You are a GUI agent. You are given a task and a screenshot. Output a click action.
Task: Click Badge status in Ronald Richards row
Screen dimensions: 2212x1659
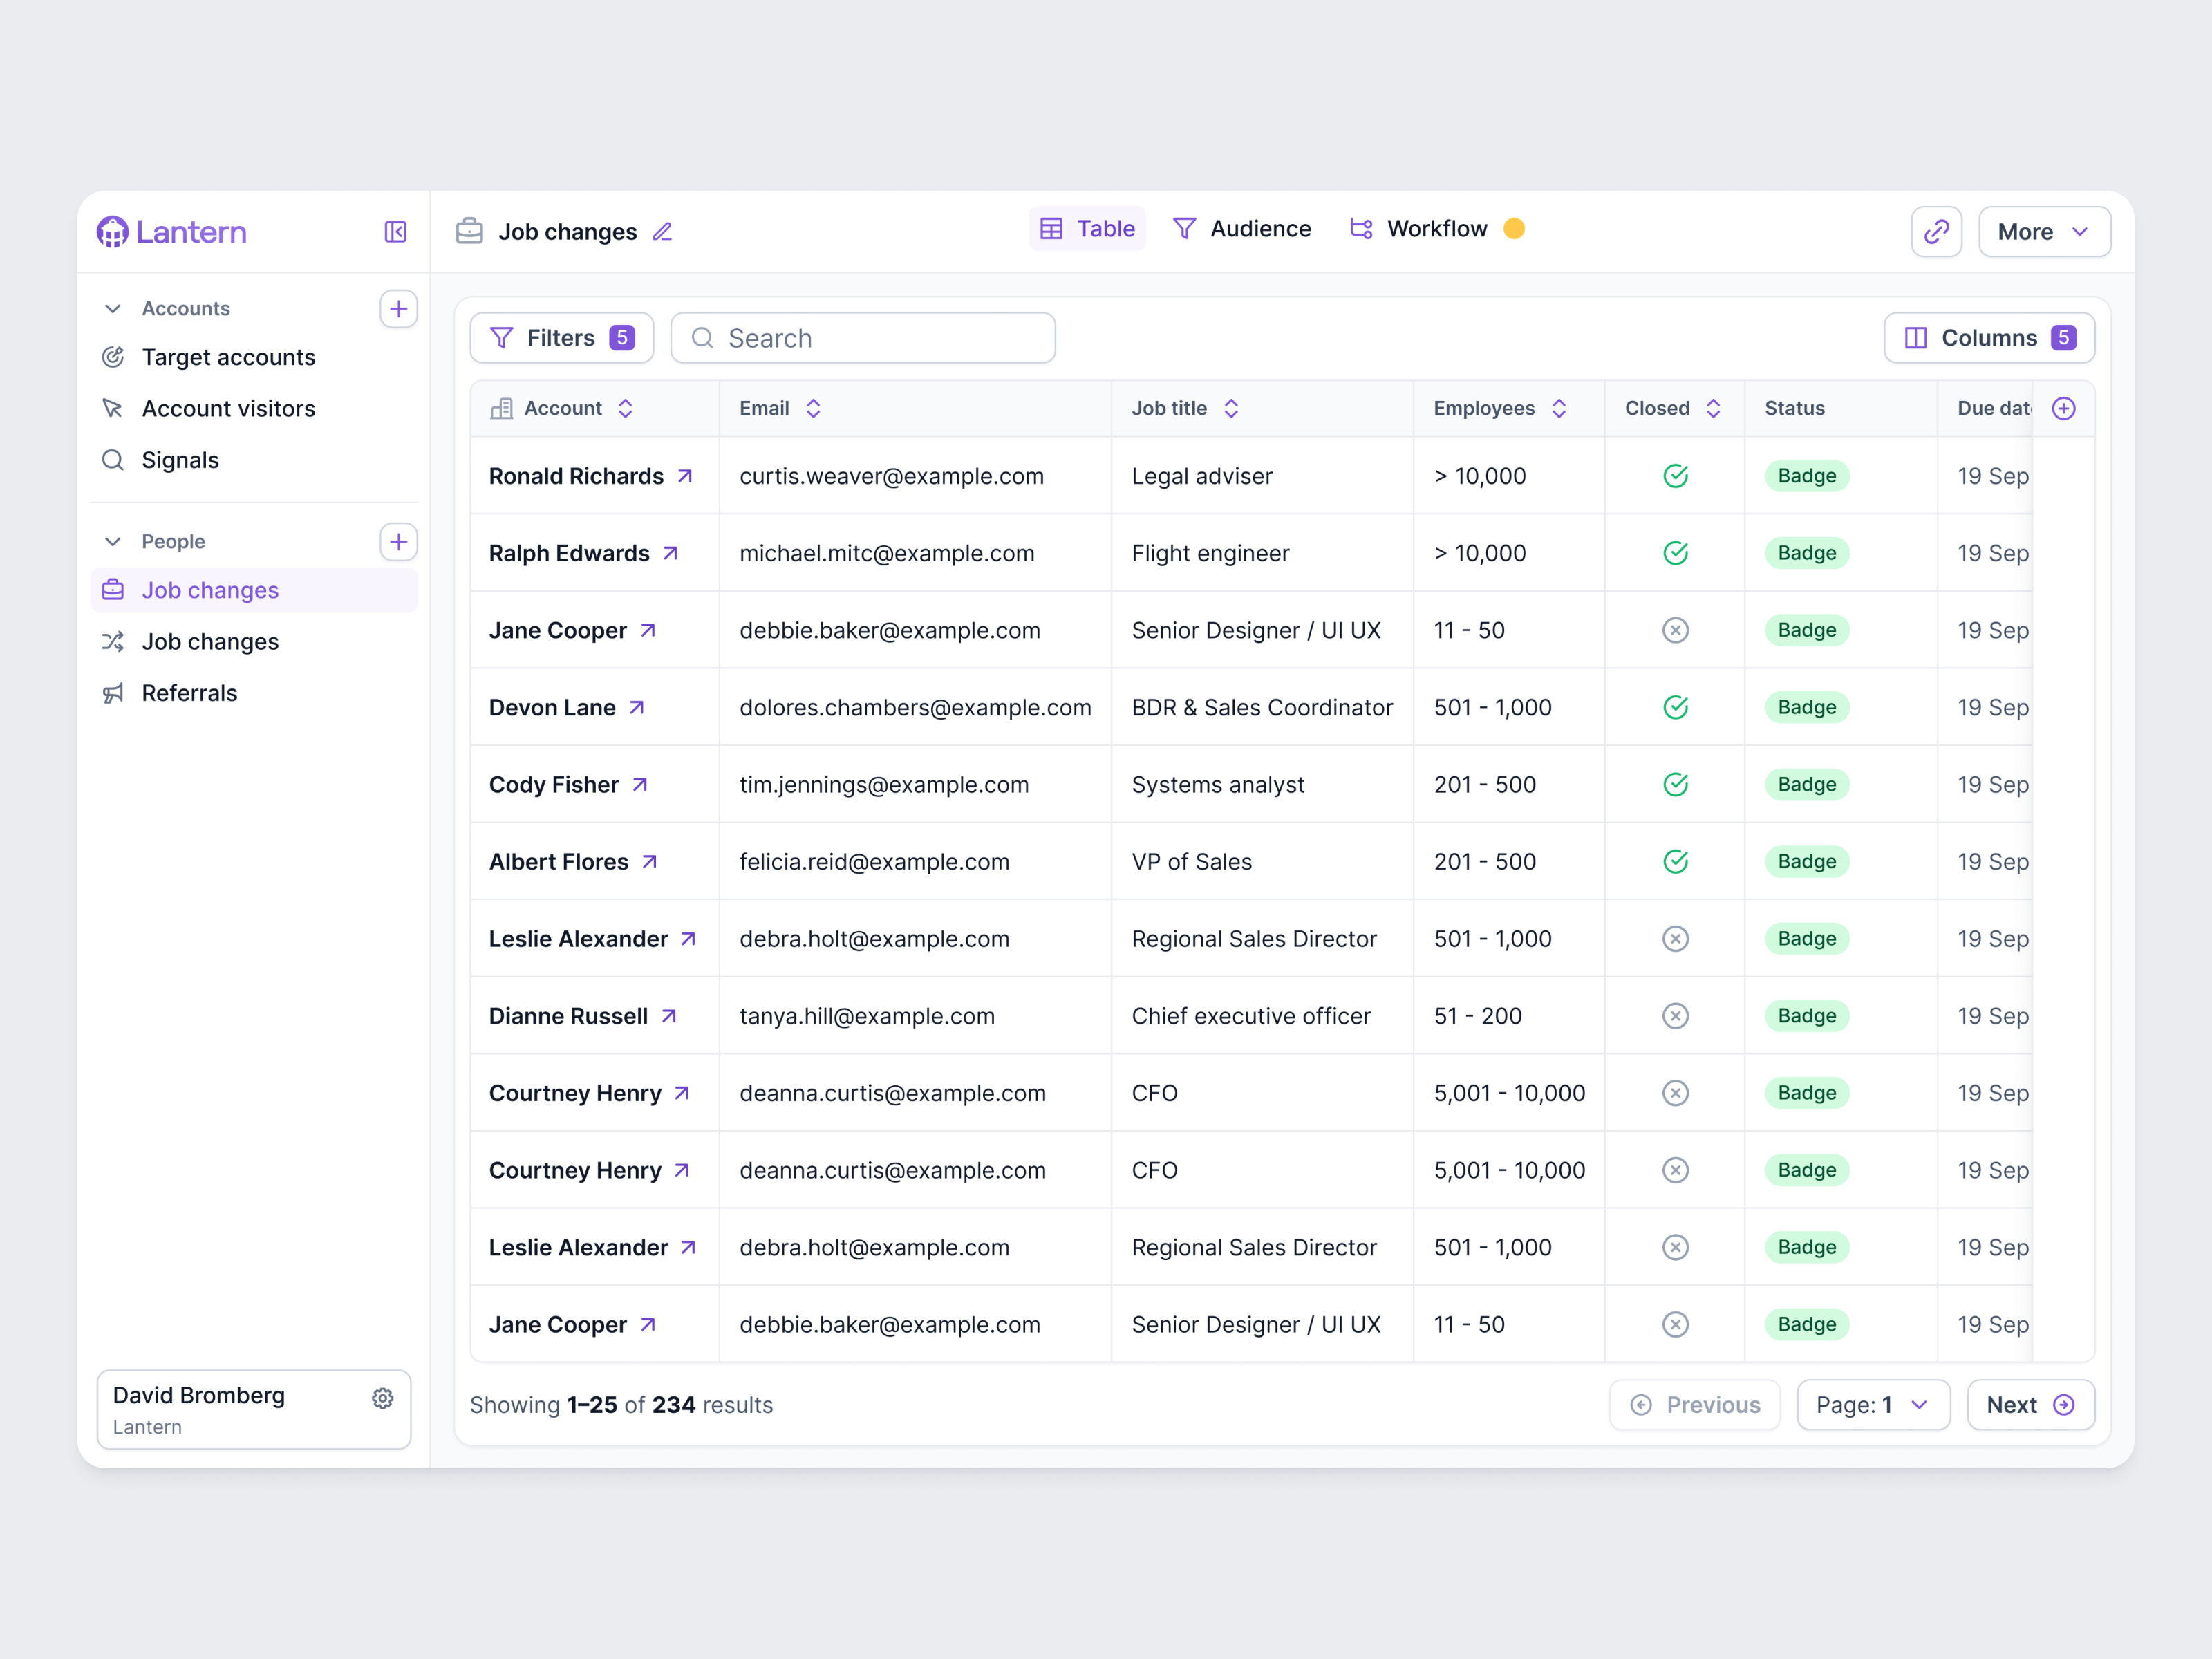click(x=1806, y=476)
